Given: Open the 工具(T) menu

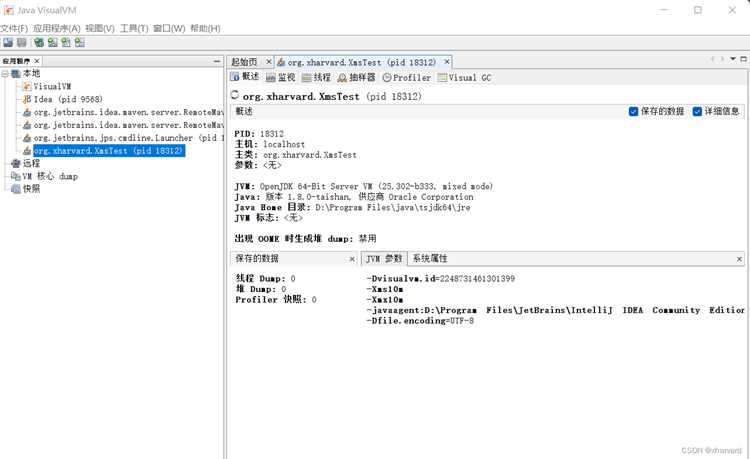Looking at the screenshot, I should pos(134,29).
